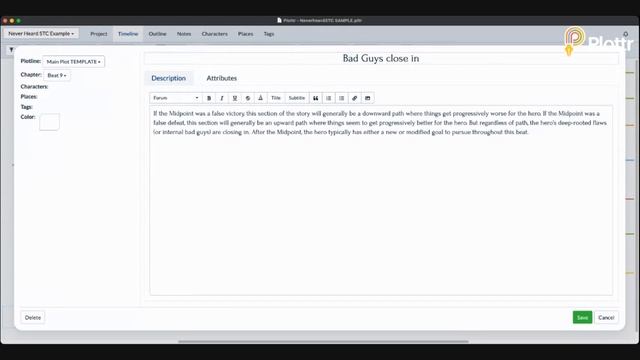Open the Beat 9 chapter dropdown
This screenshot has width=640, height=360.
pos(57,76)
